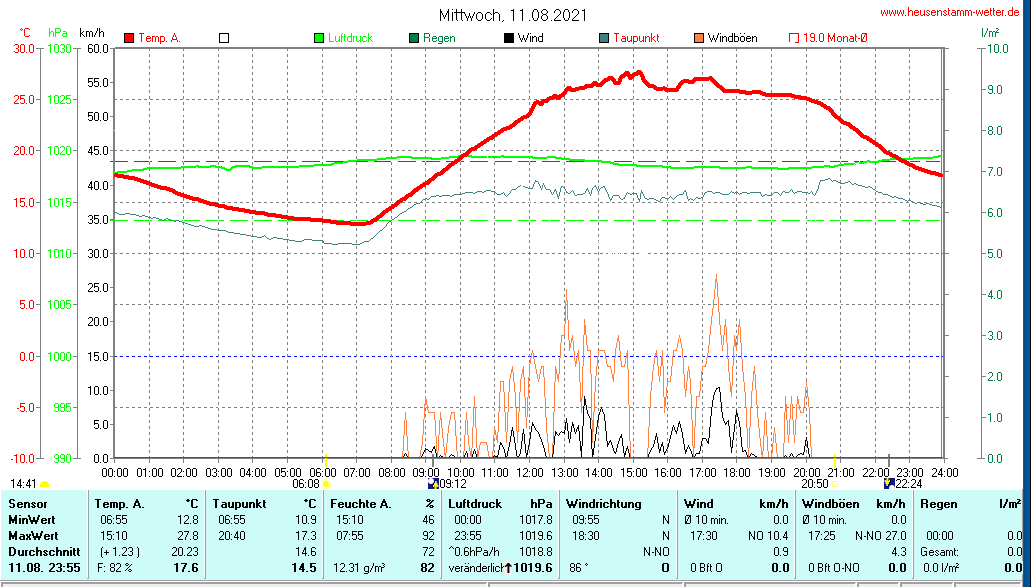Image resolution: width=1034 pixels, height=587 pixels.
Task: Click the chart title Mittwoch, 11.08.2021
Action: click(512, 15)
